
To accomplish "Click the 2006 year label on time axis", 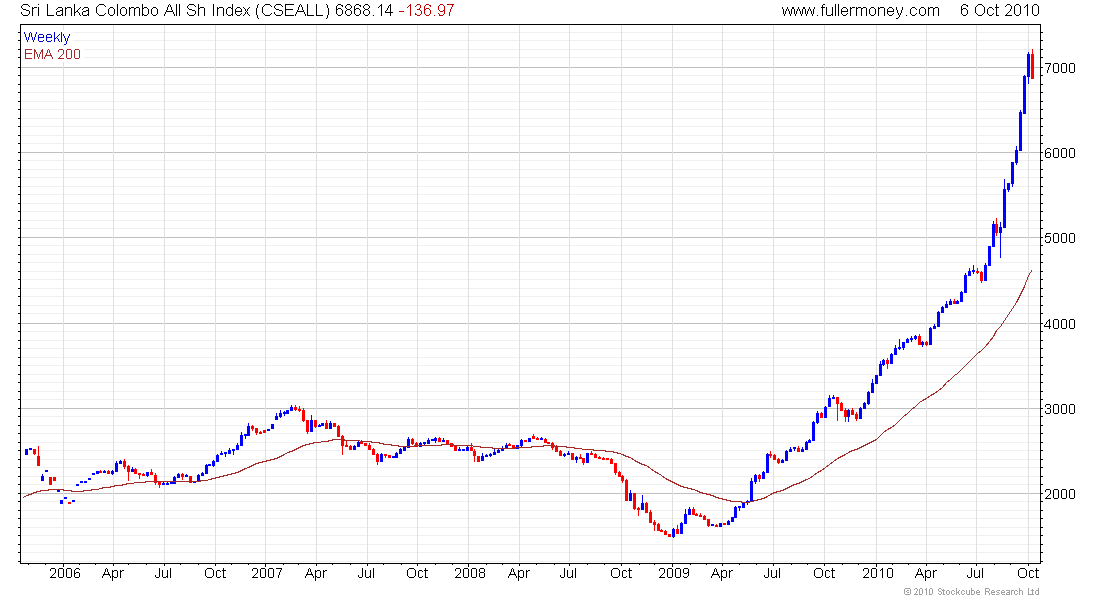I will [x=65, y=573].
